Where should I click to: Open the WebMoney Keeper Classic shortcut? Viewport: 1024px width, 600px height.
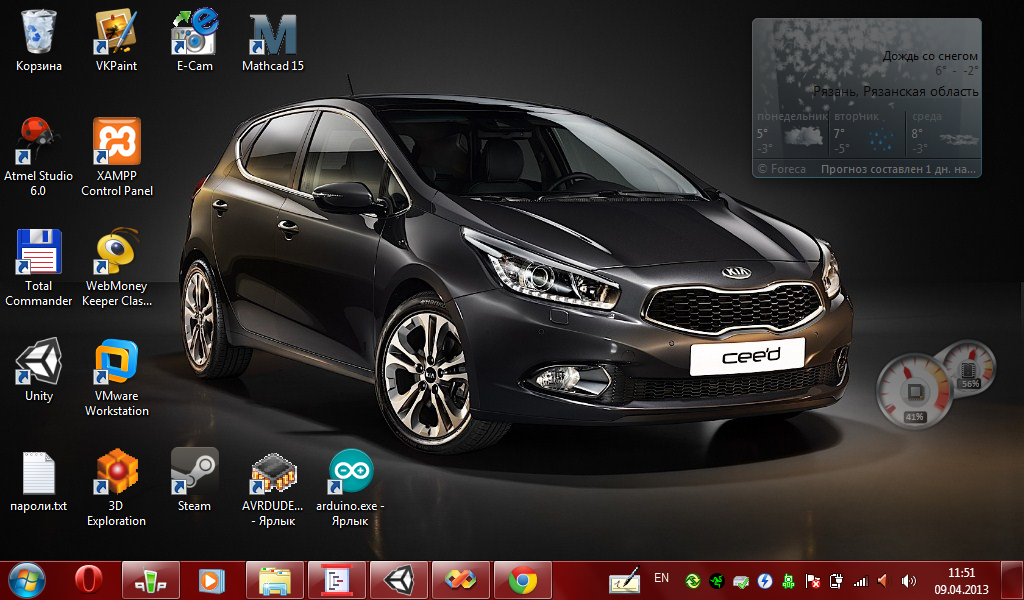[x=116, y=252]
